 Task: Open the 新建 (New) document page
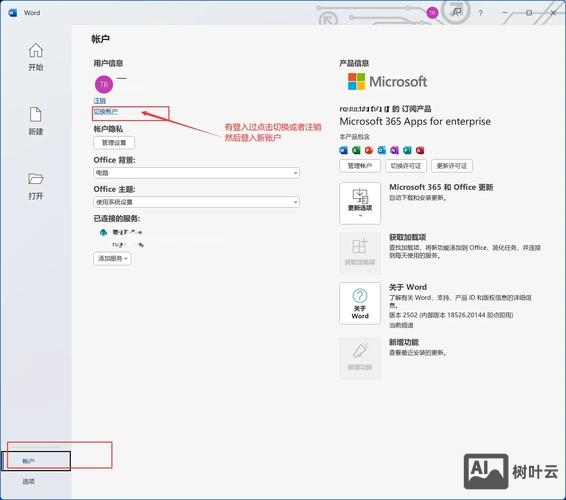coord(36,121)
